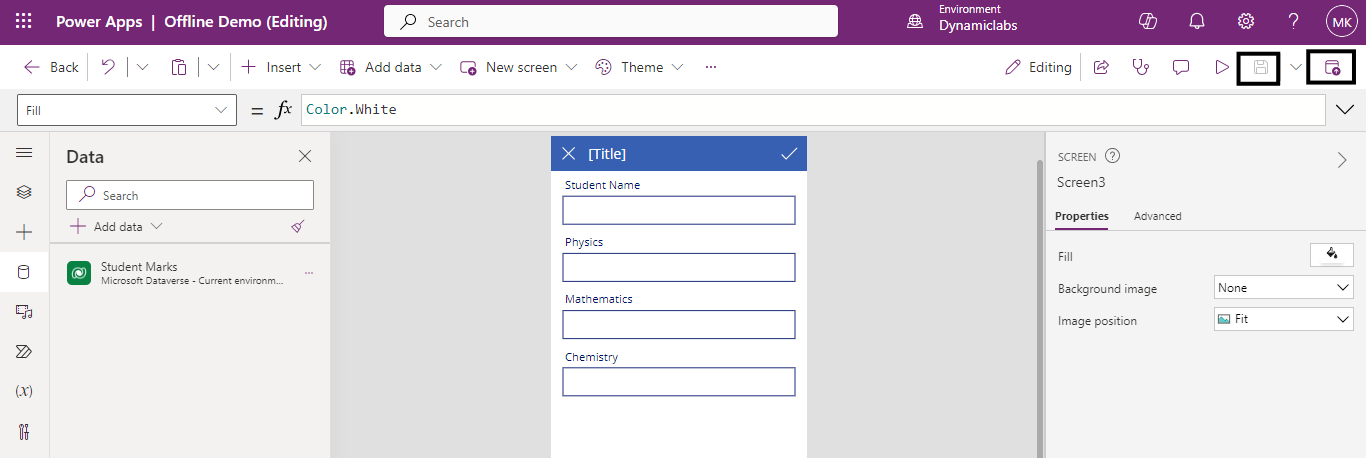The image size is (1366, 458).
Task: Open the App checker stethoscope icon
Action: tap(1140, 67)
